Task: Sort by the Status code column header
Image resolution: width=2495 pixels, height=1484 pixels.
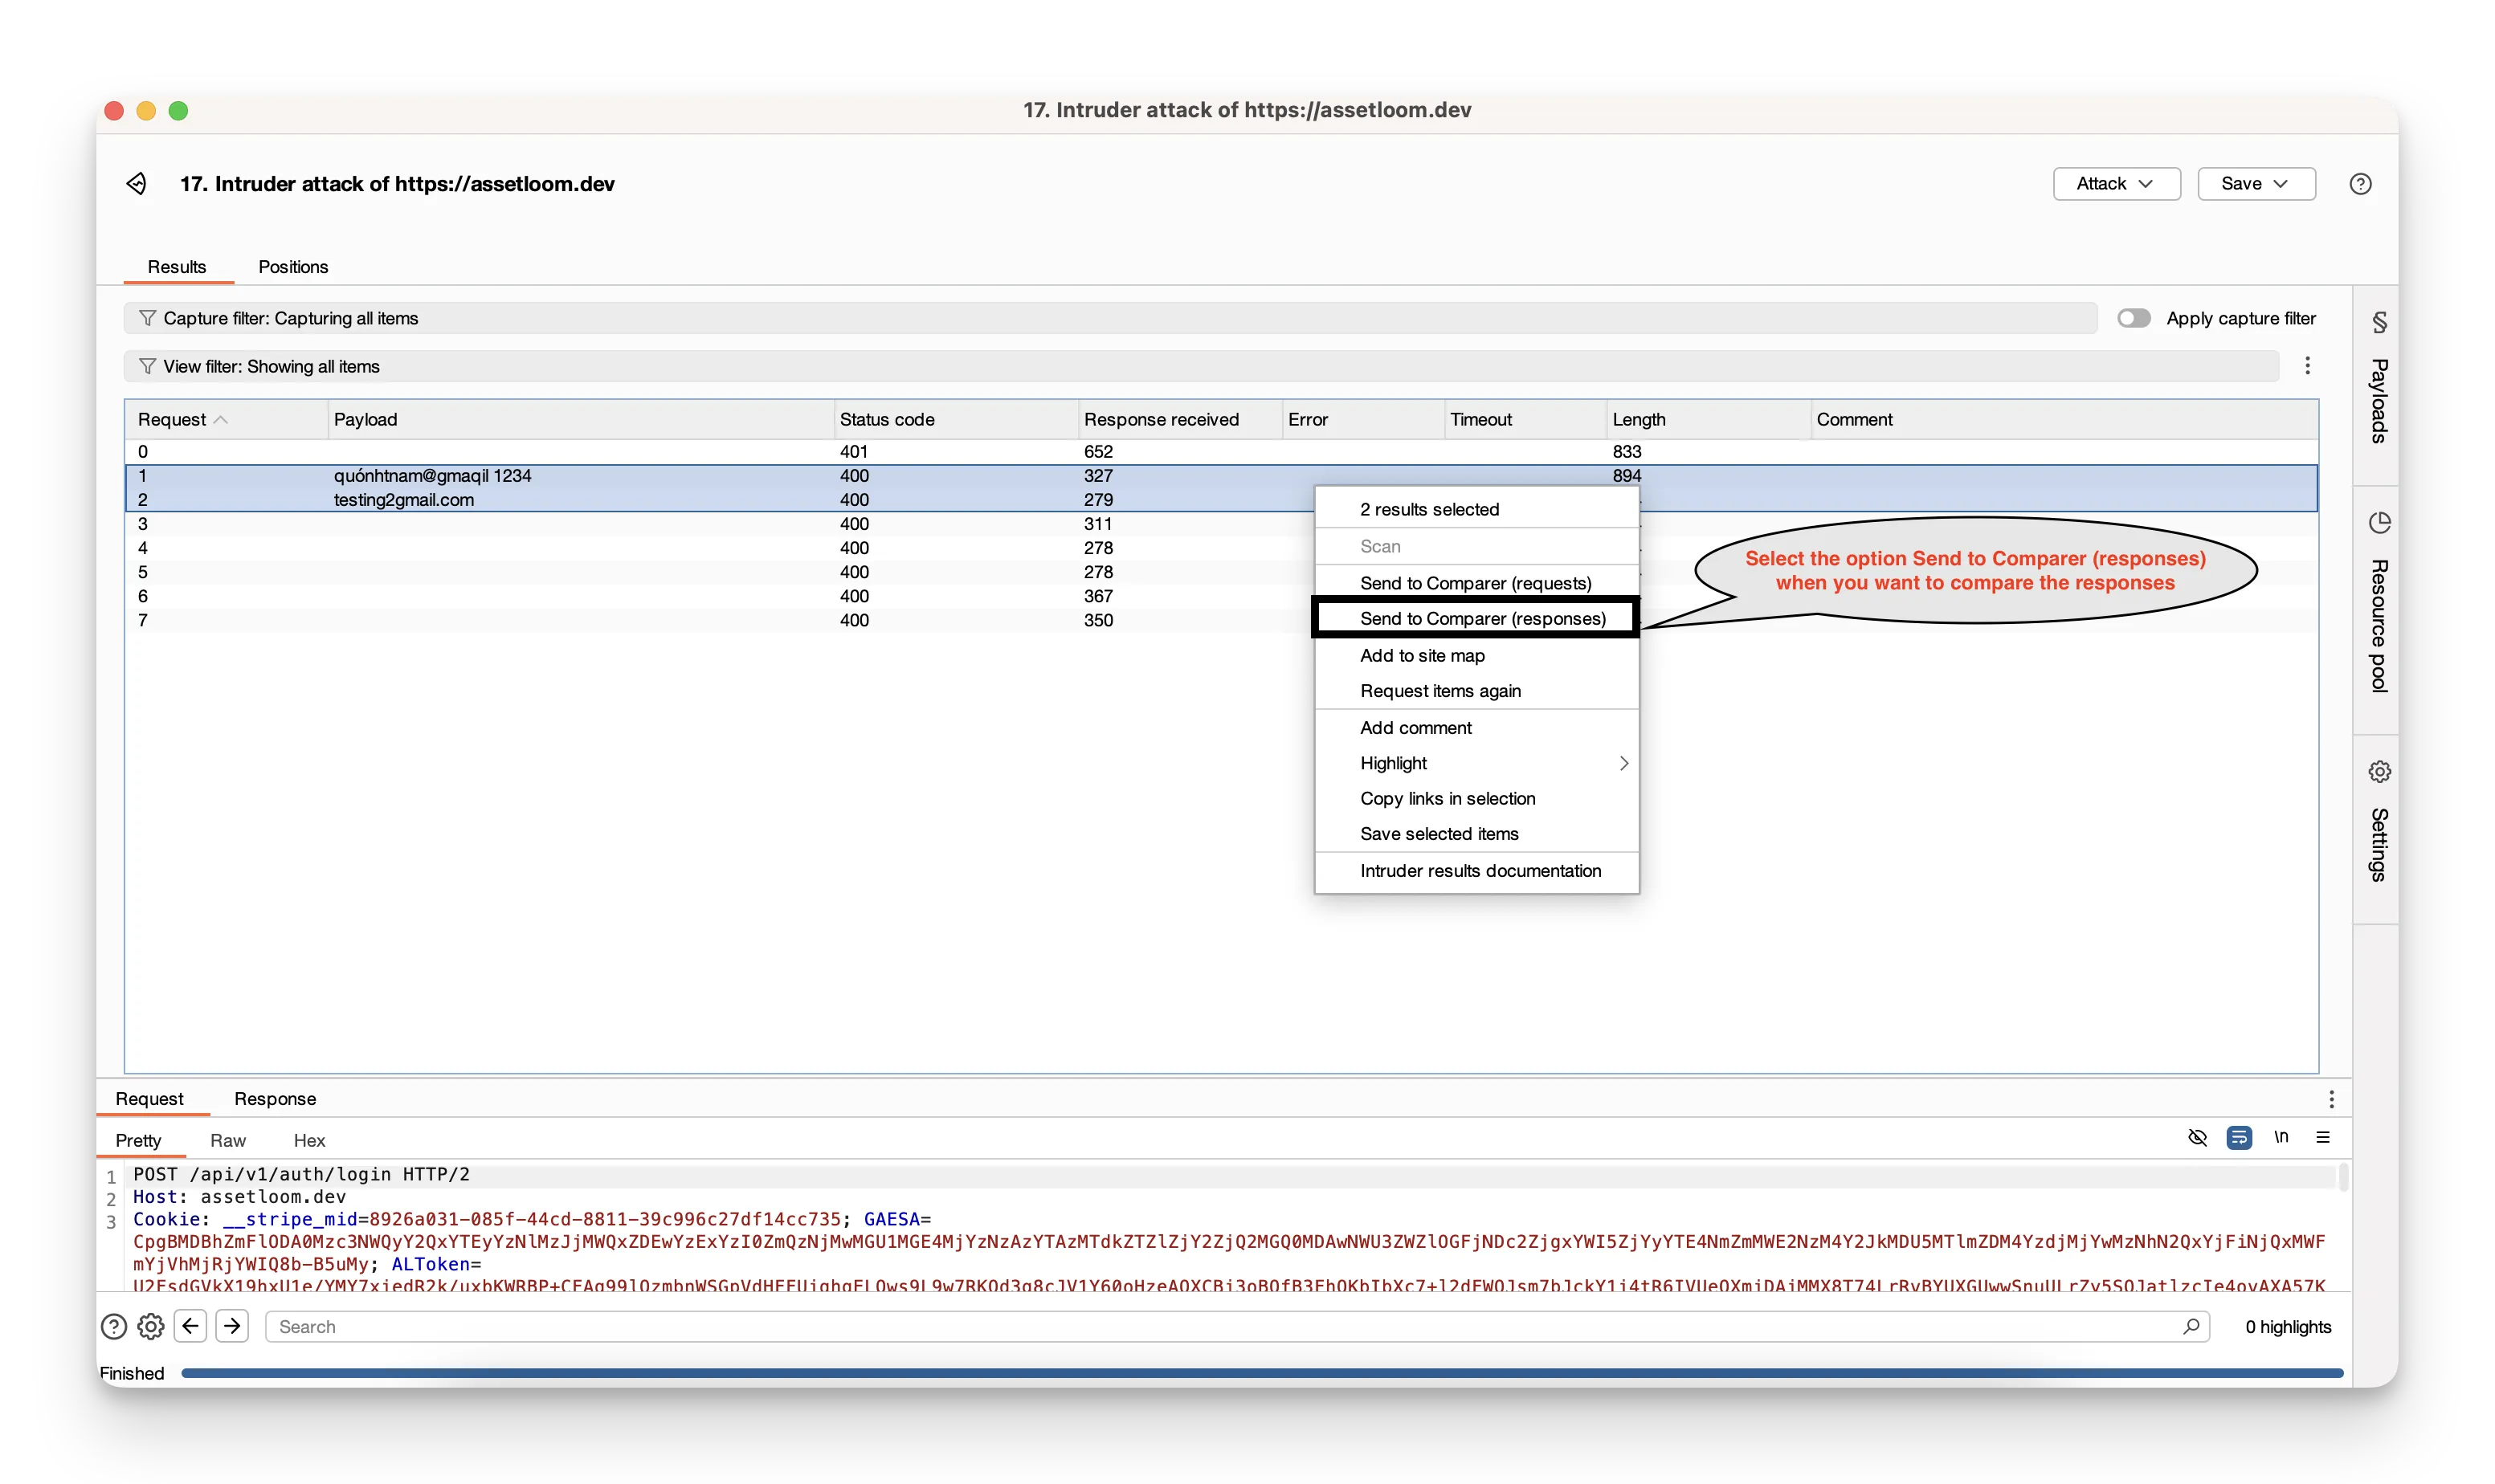Action: [956, 420]
